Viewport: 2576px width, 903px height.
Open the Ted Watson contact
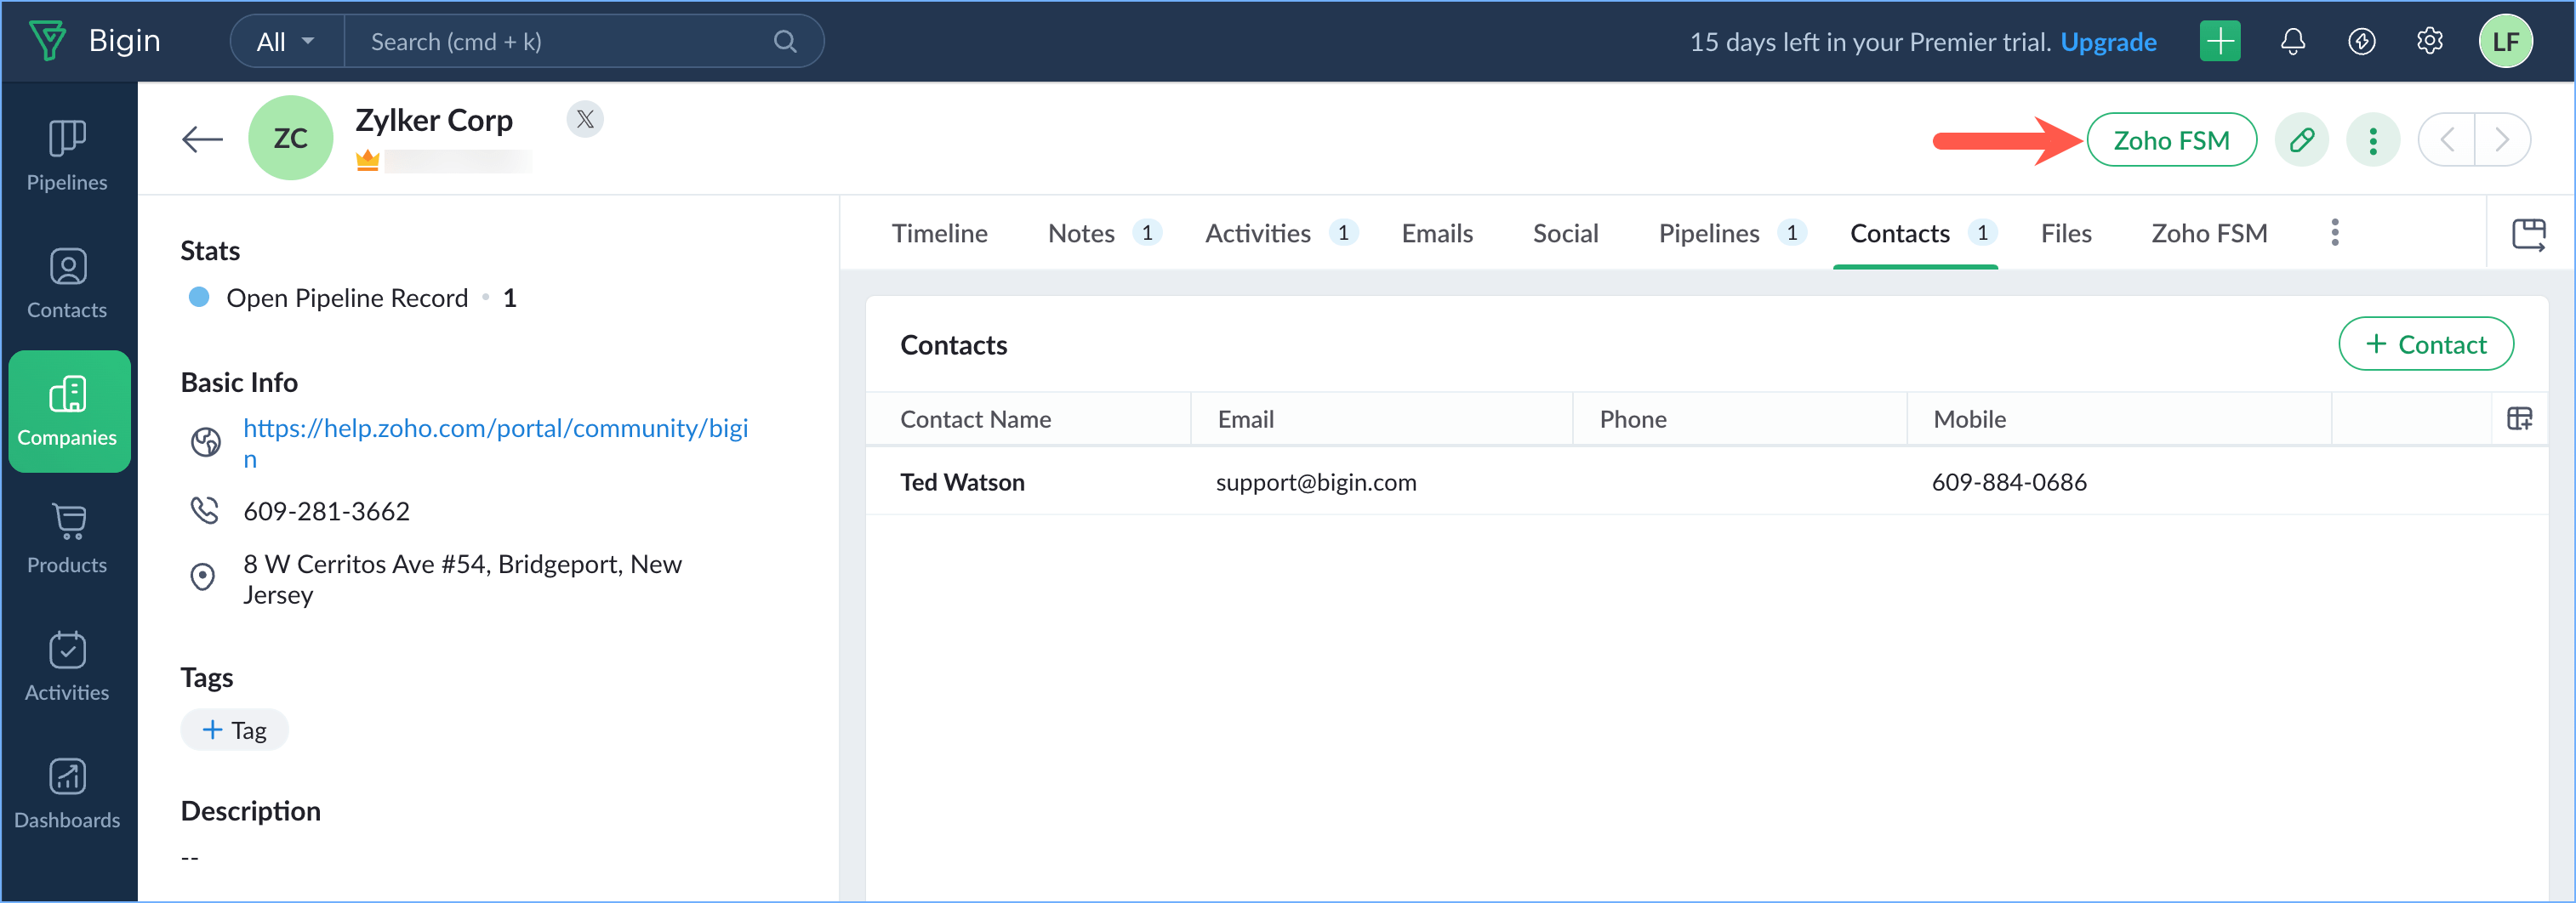[962, 482]
